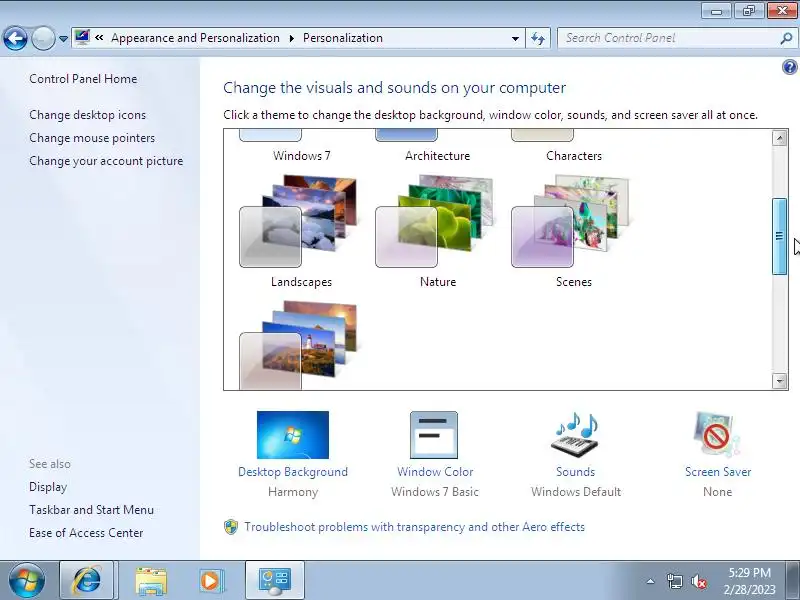Open the Display link under See also
Image resolution: width=800 pixels, height=600 pixels.
coord(48,487)
